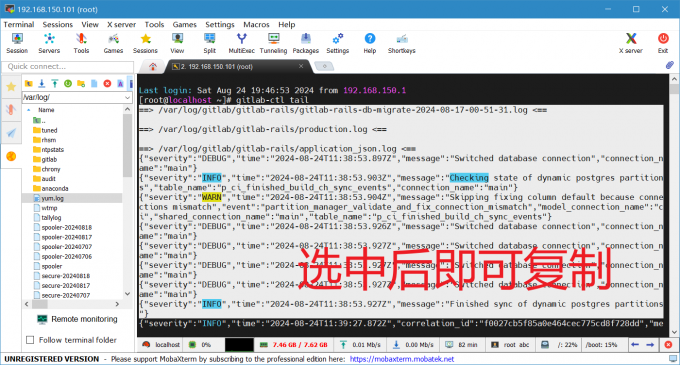This screenshot has height=365, width=680.
Task: Enable Follow terminal folder checkbox
Action: pos(30,340)
